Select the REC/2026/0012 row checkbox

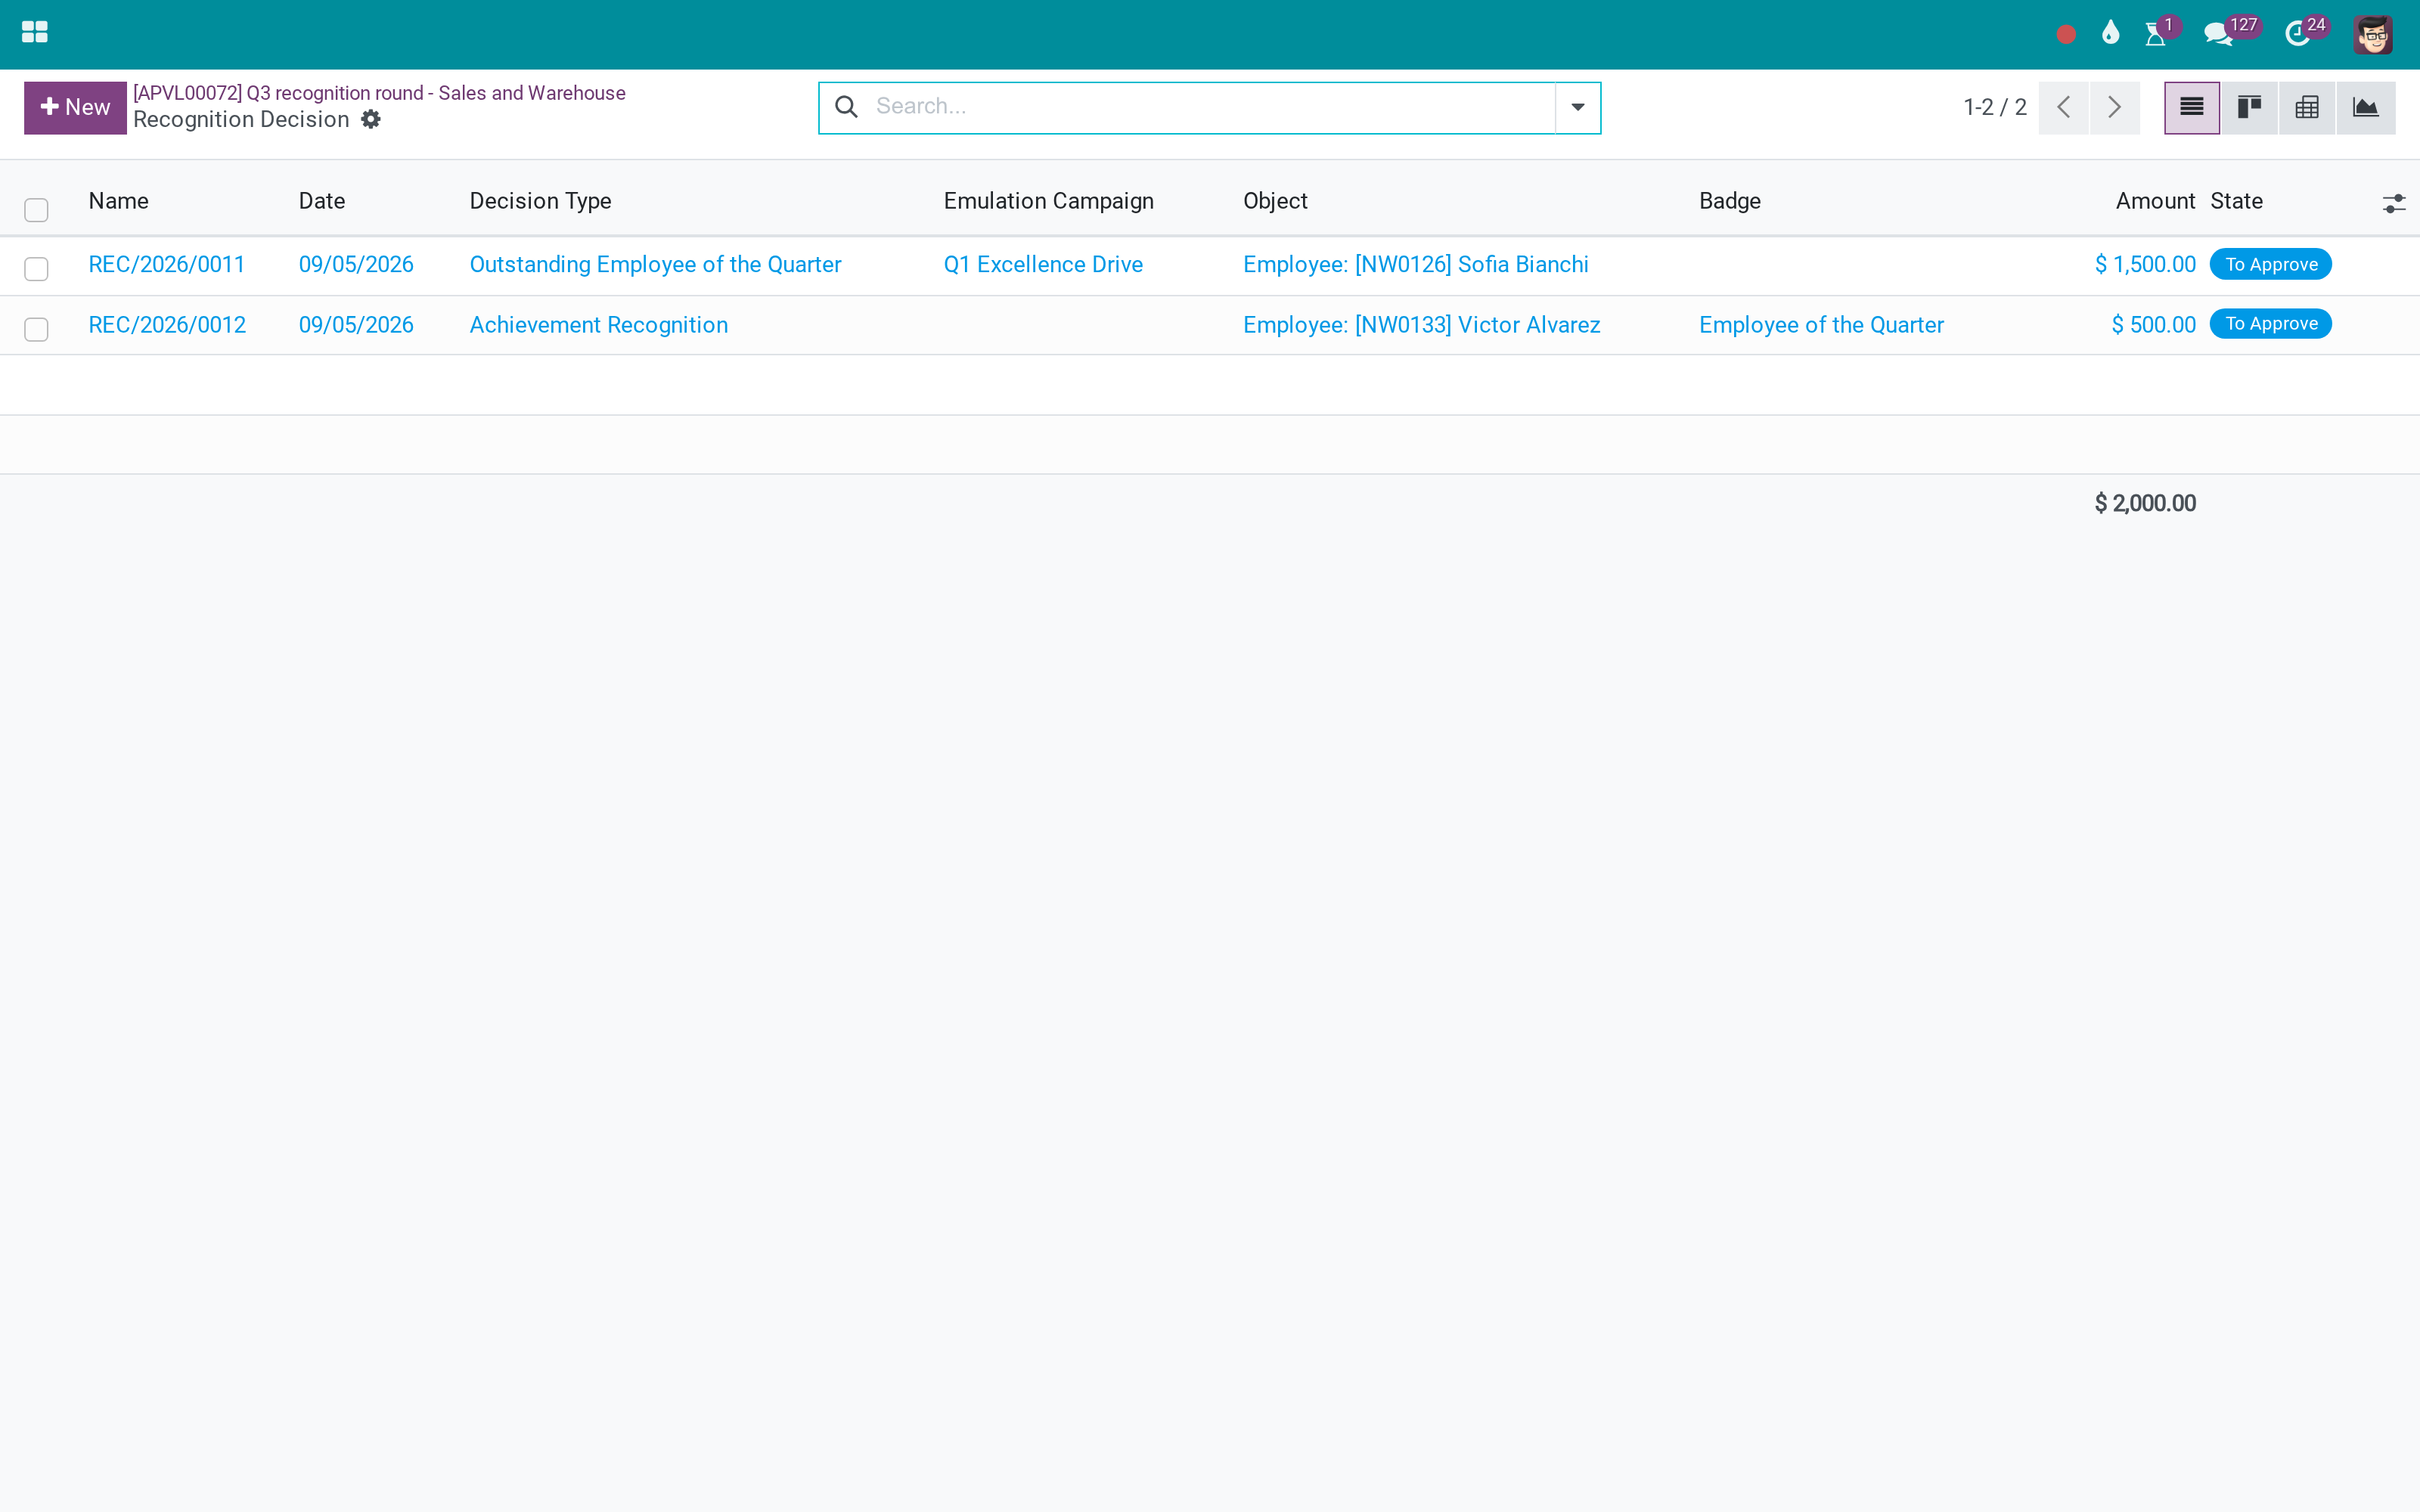click(36, 329)
